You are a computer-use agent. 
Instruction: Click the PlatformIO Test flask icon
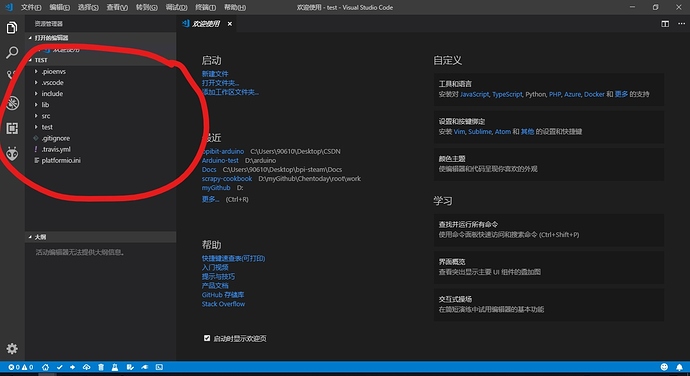coord(115,367)
